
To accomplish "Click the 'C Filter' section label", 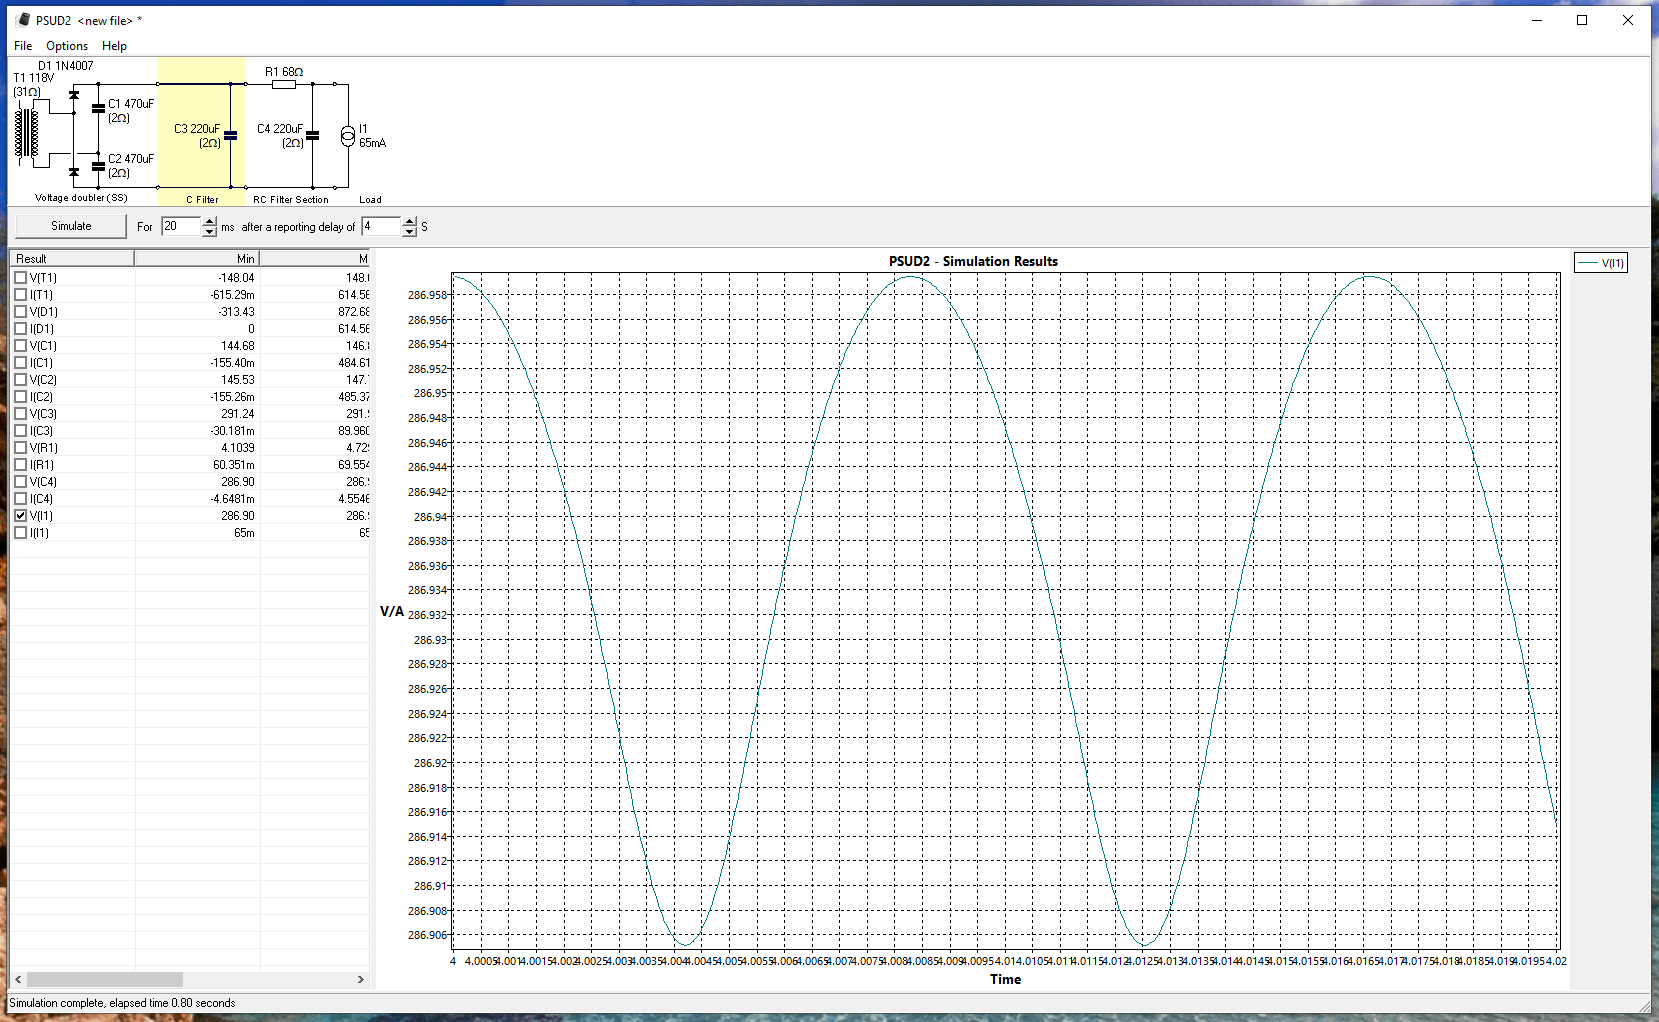I will click(202, 200).
